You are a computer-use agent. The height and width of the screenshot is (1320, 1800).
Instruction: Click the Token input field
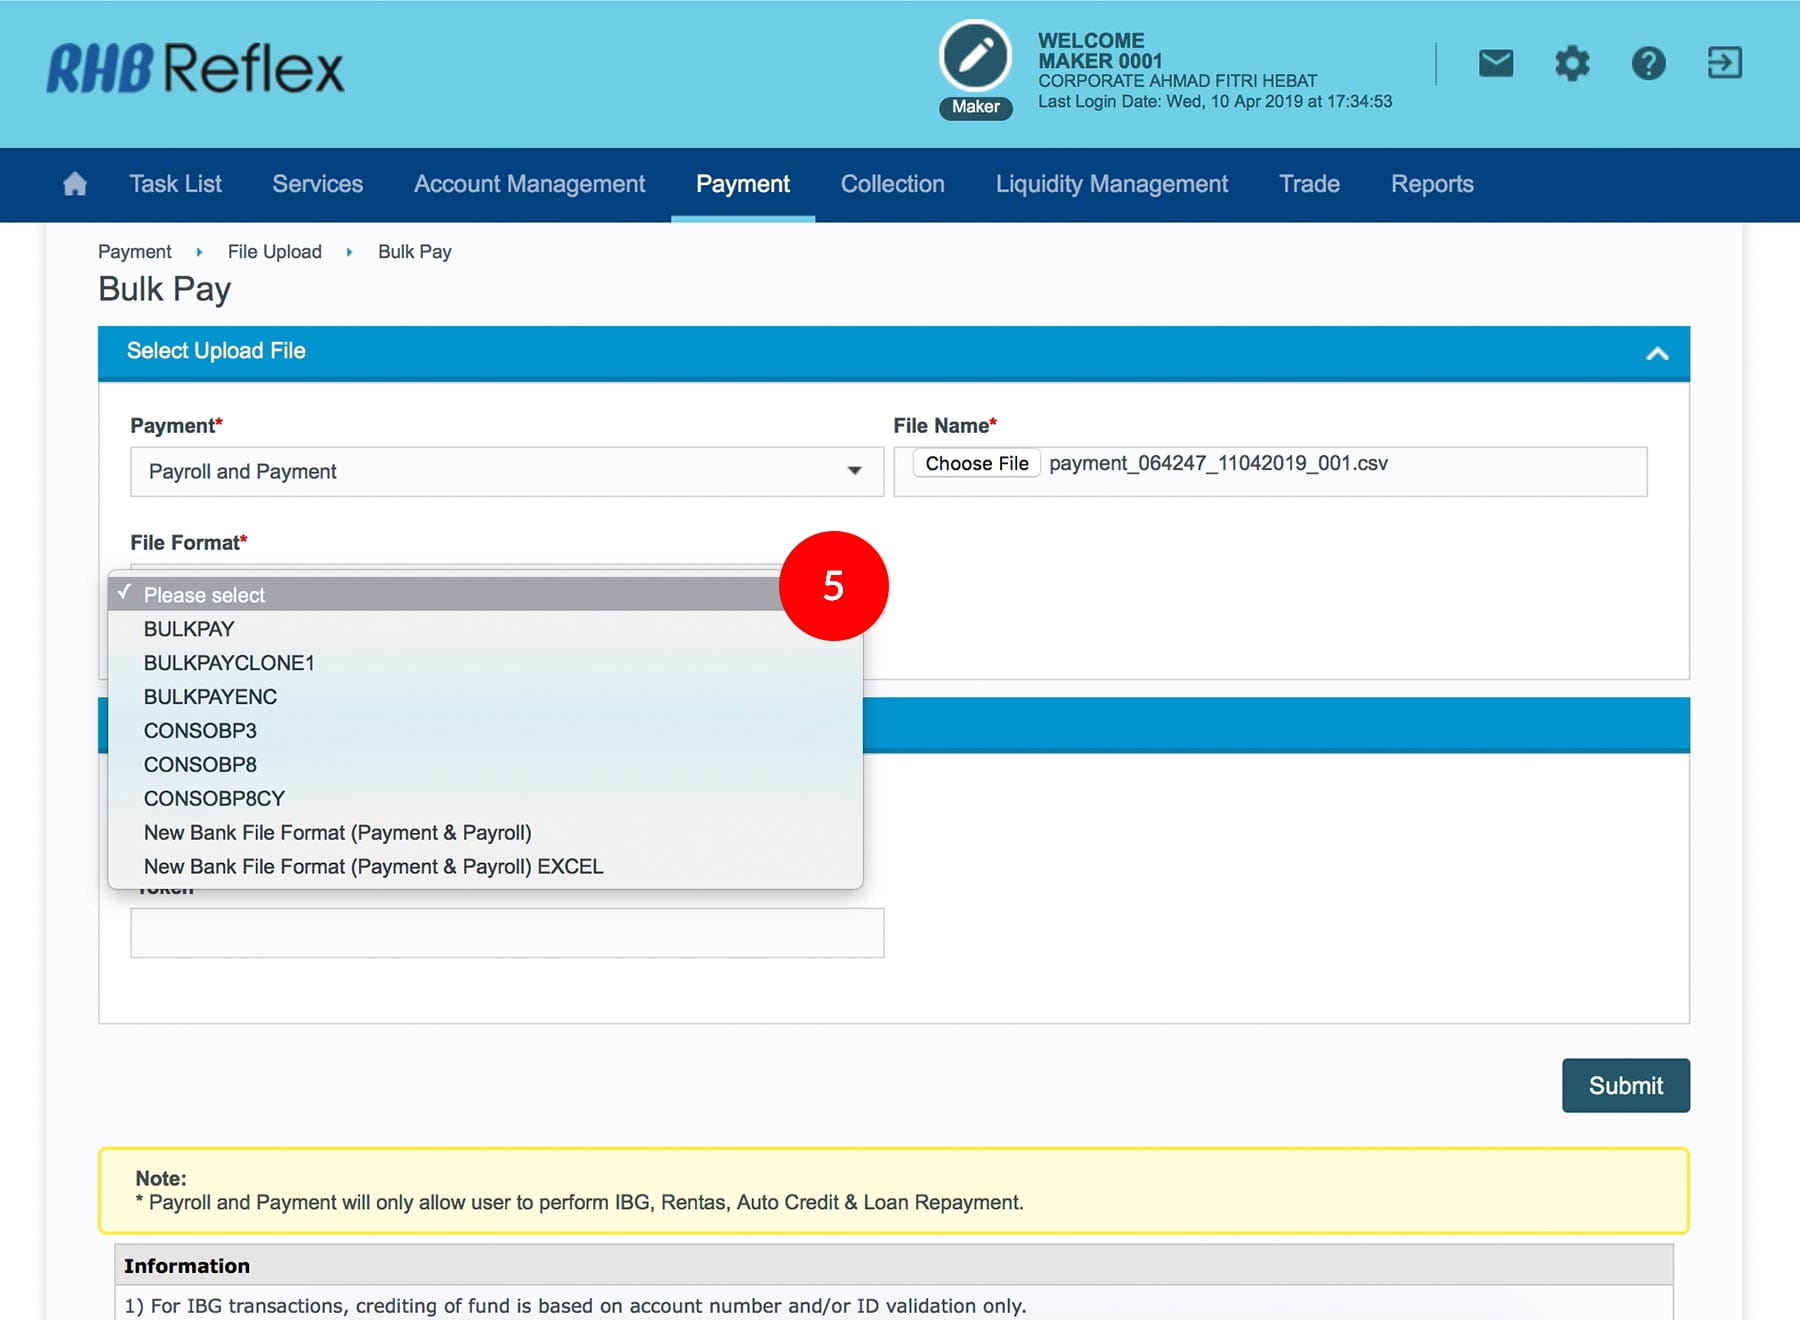(x=507, y=932)
